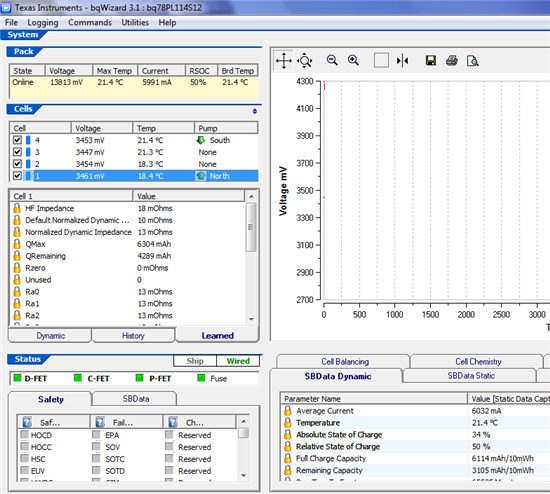The image size is (550, 494).
Task: Click the HOCD safety flag box
Action: 25,435
